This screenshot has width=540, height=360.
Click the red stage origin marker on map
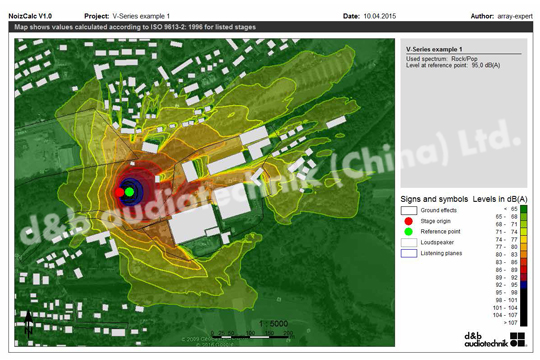[120, 192]
